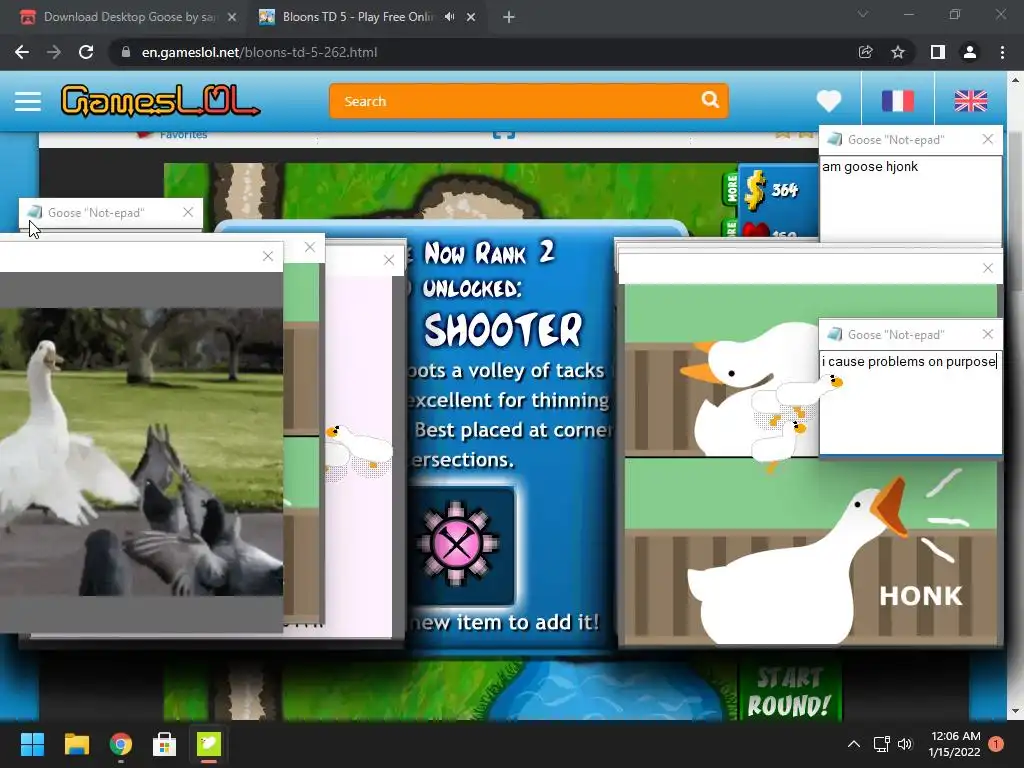Click the orange search magnifier icon
The image size is (1024, 768).
pyautogui.click(x=710, y=100)
